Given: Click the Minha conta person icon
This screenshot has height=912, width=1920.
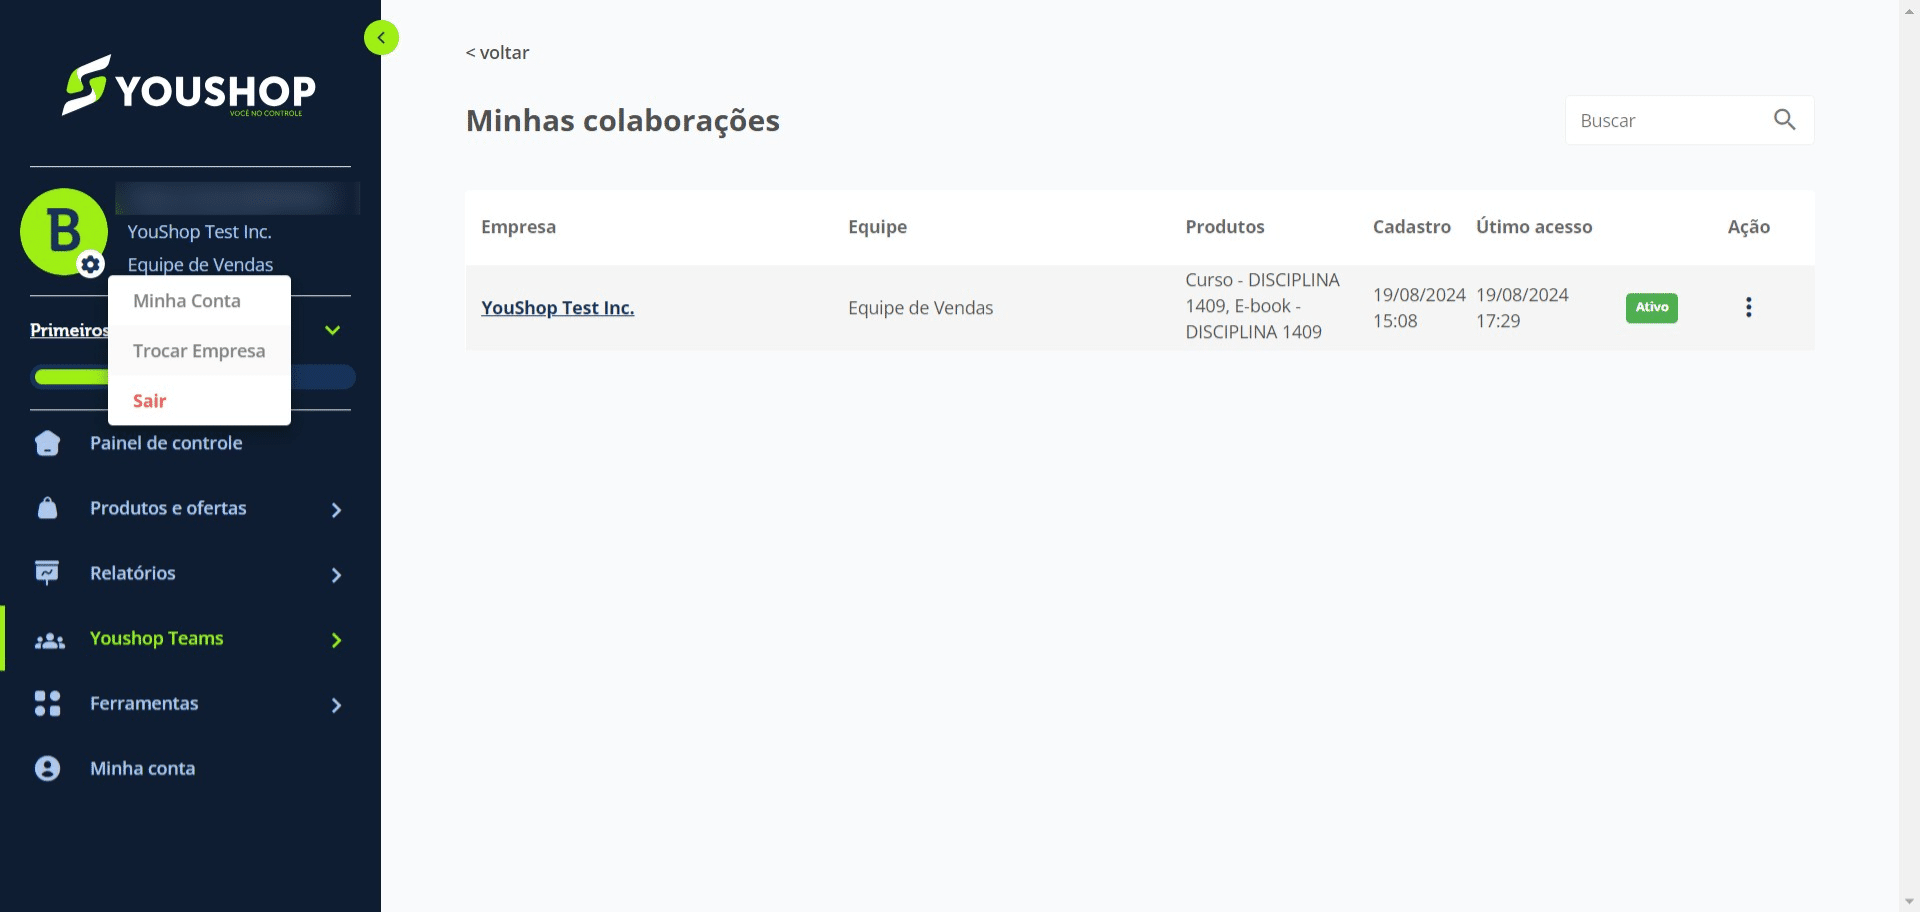Looking at the screenshot, I should 47,768.
